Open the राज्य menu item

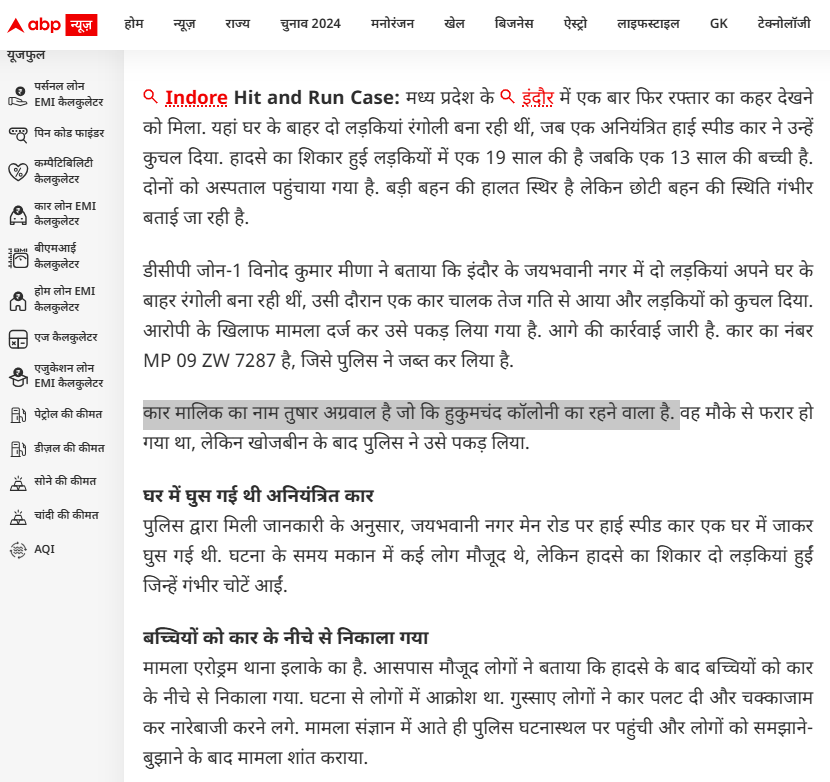237,24
